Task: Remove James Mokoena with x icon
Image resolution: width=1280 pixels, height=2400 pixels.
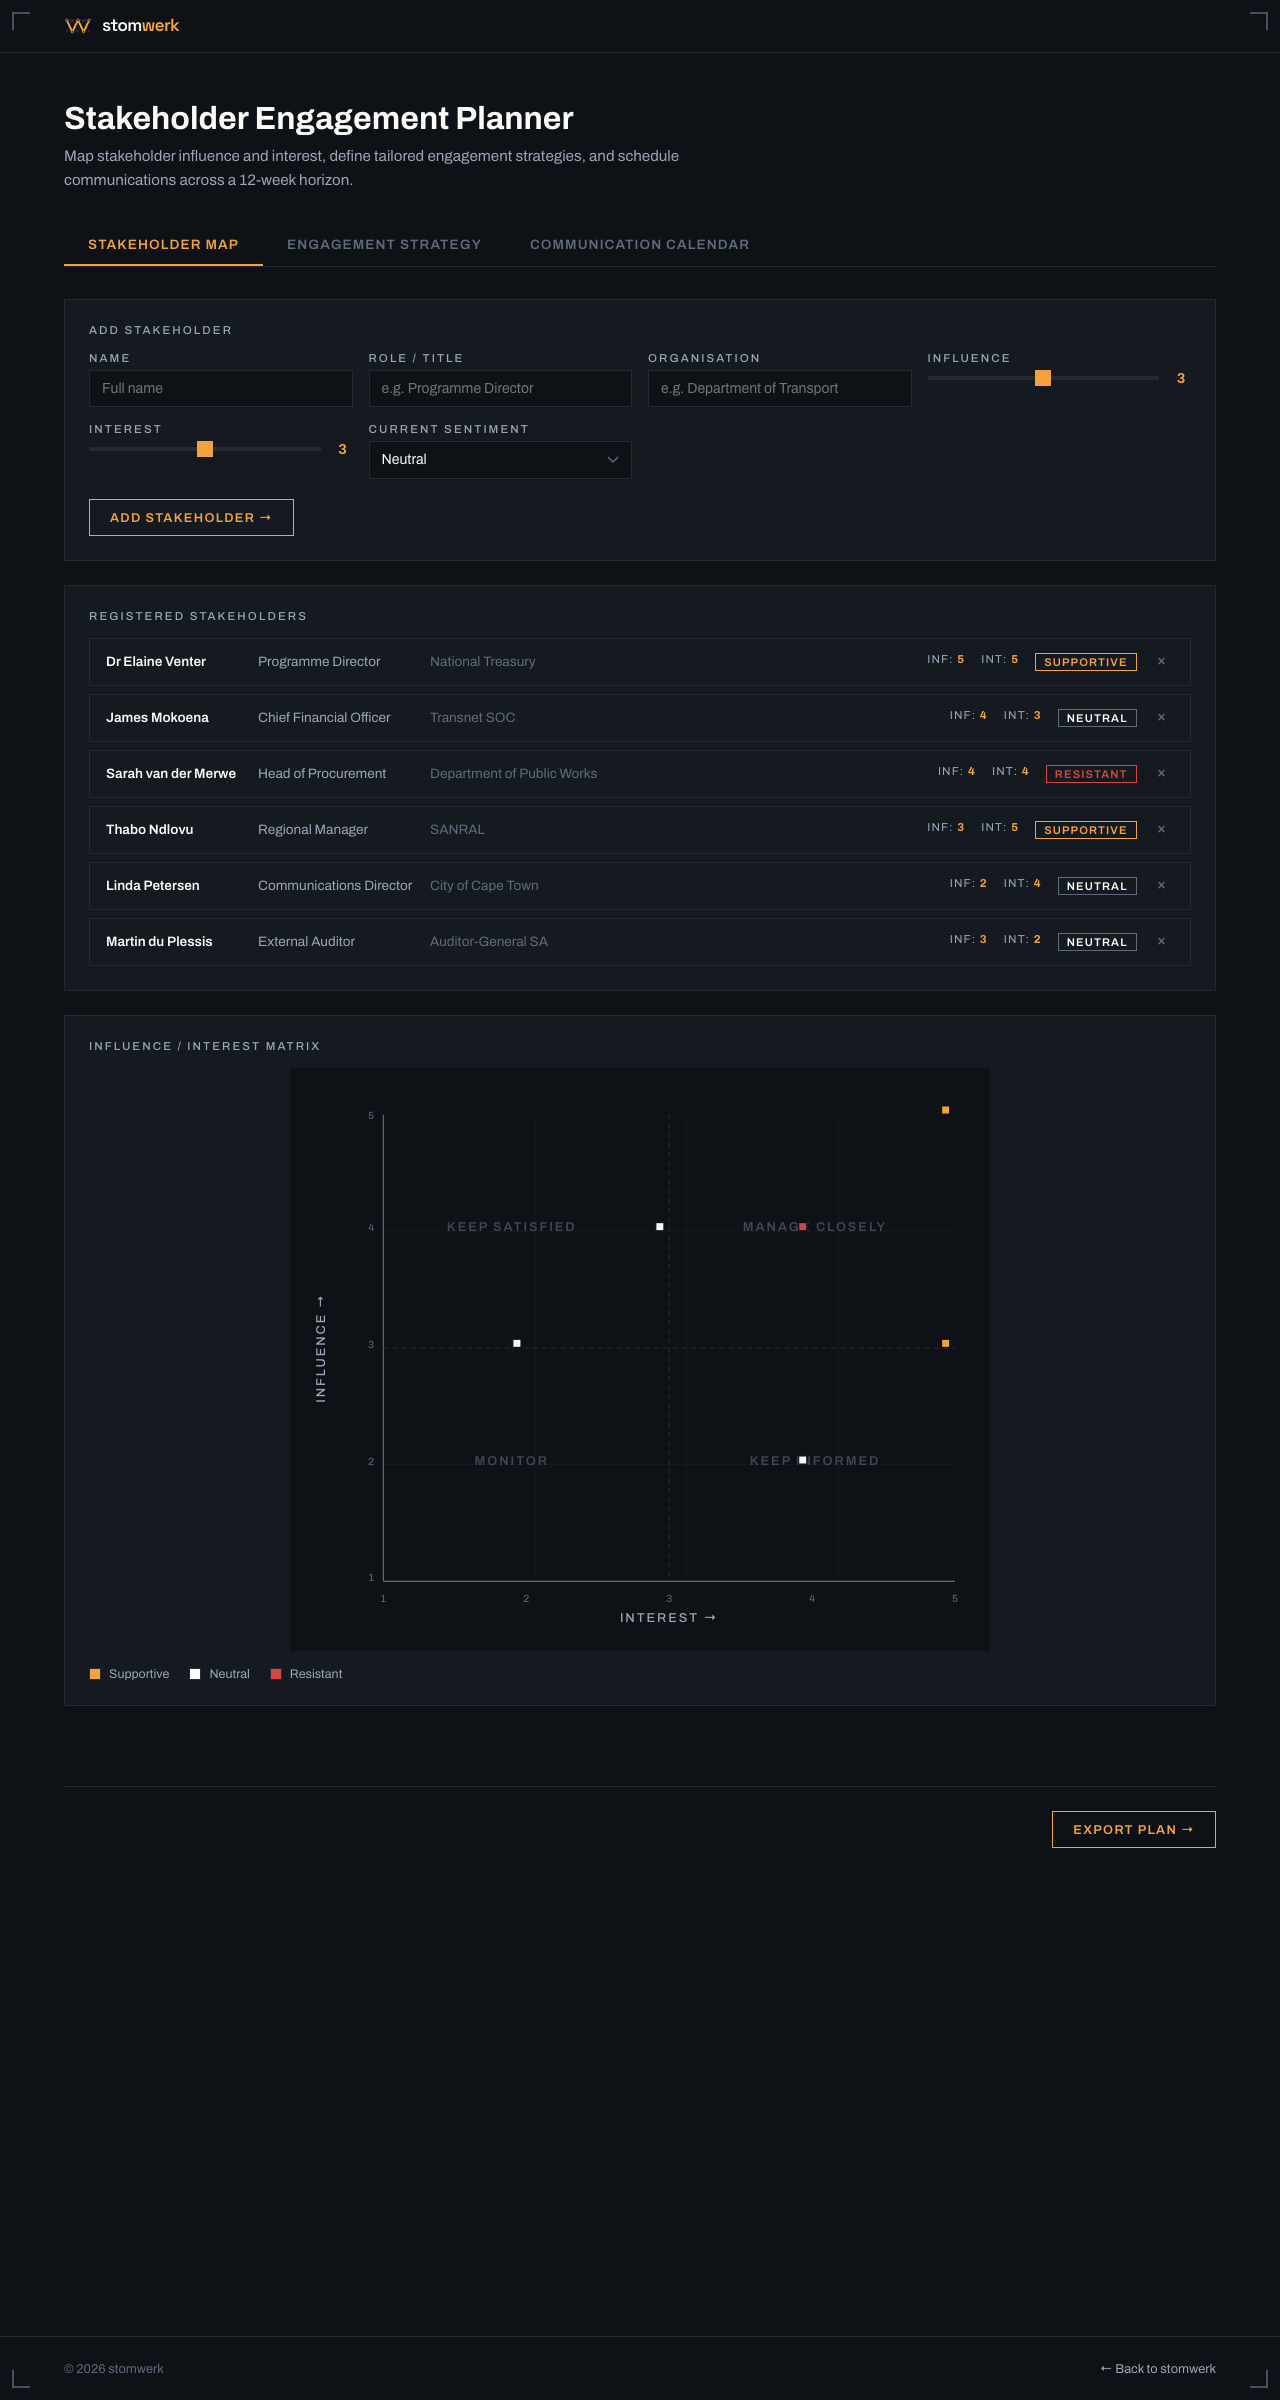Action: click(1161, 717)
